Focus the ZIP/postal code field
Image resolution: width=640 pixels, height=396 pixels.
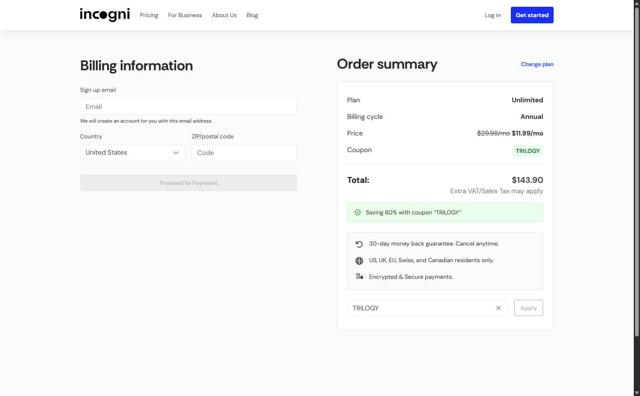244,153
